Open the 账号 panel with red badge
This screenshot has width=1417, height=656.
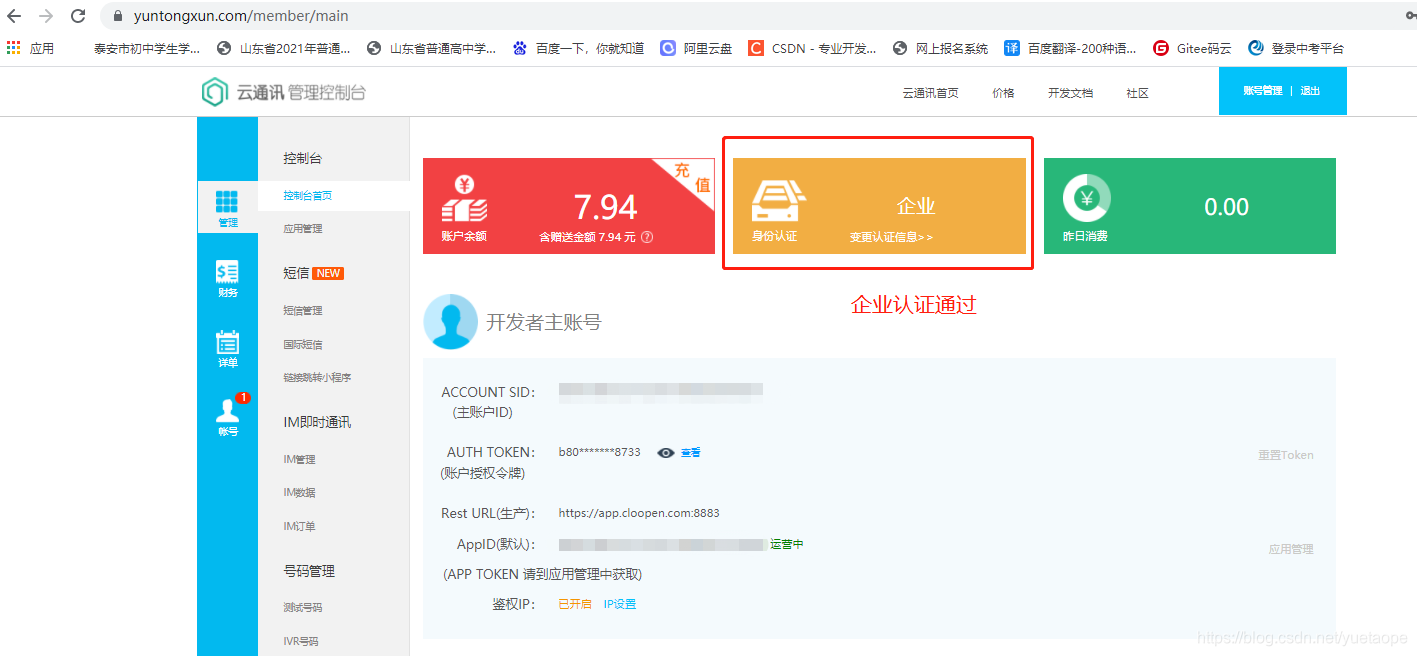click(x=227, y=413)
